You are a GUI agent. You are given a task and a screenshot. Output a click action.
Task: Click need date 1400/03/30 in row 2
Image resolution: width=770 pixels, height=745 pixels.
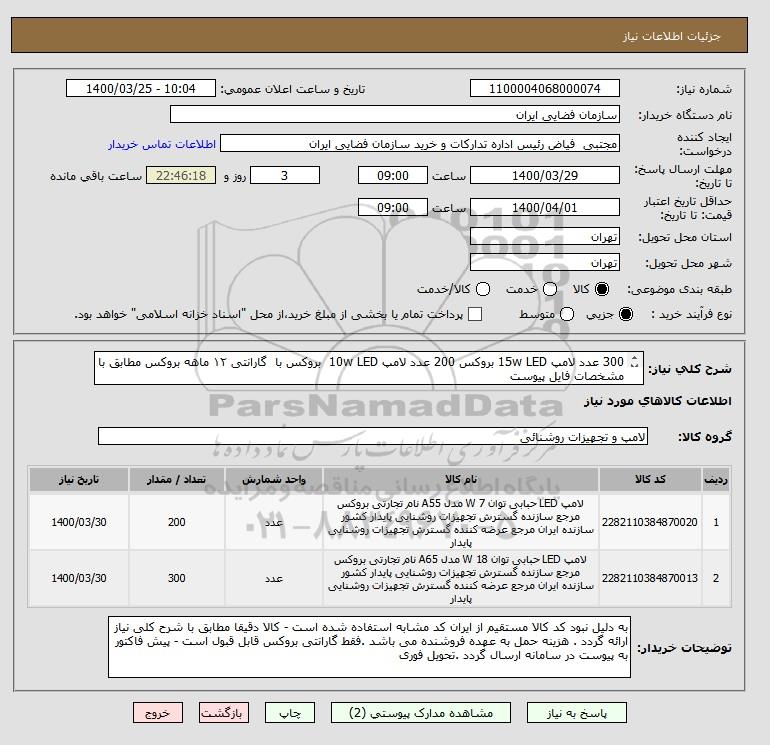click(x=79, y=578)
